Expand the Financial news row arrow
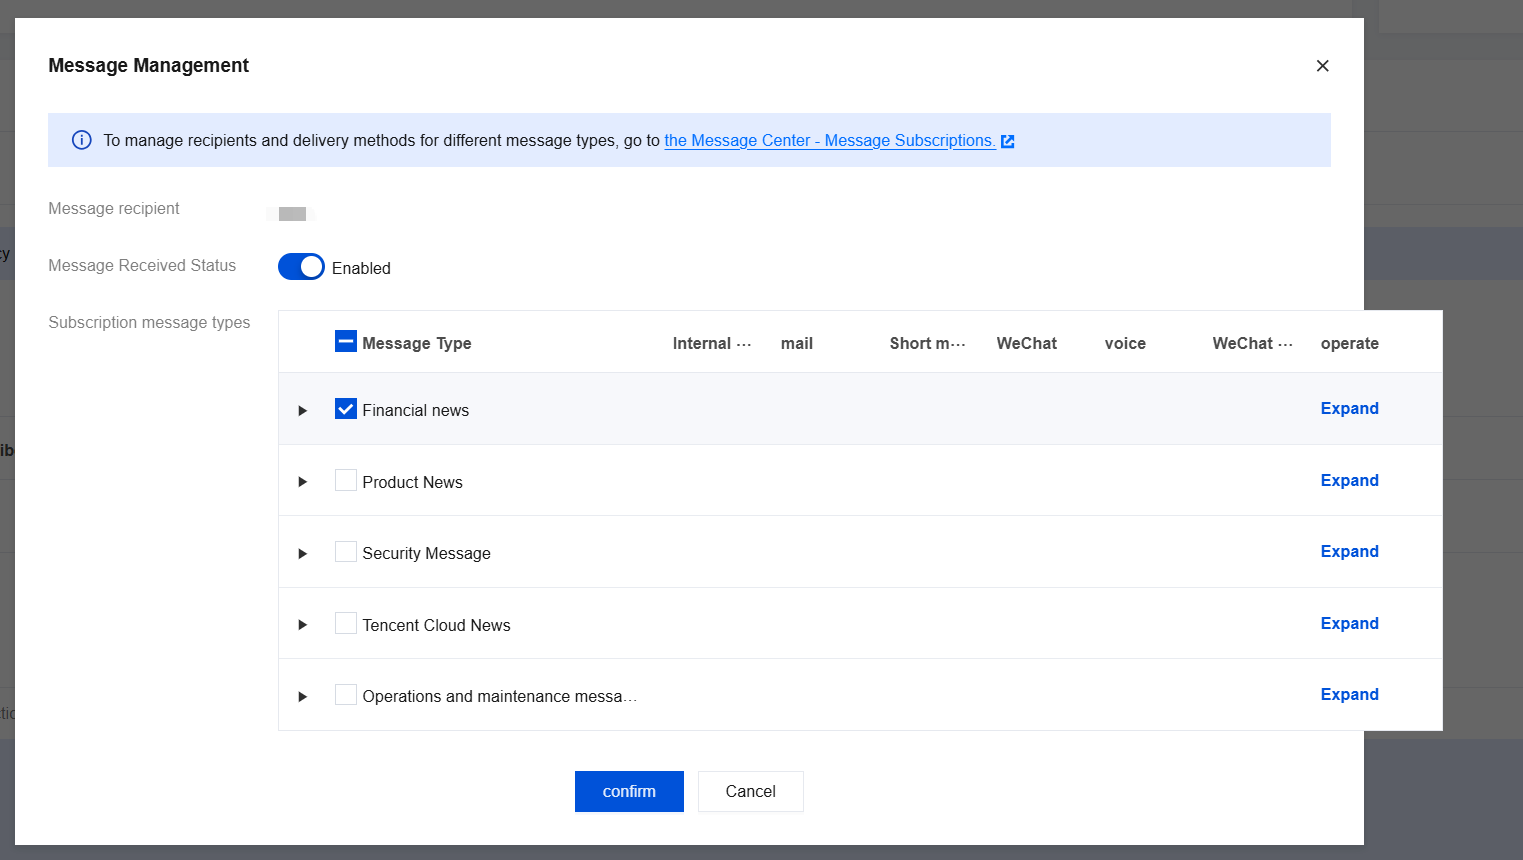The image size is (1523, 860). tap(302, 411)
